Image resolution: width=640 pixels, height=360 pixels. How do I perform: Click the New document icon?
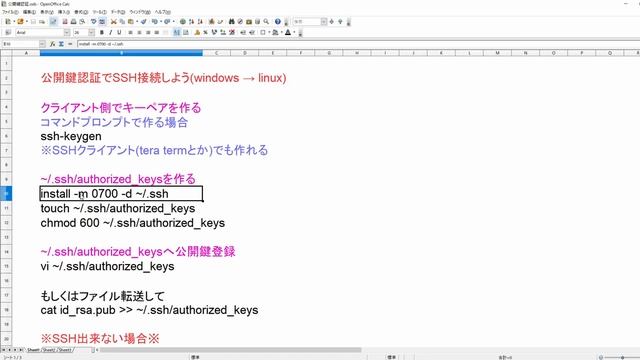(8, 22)
